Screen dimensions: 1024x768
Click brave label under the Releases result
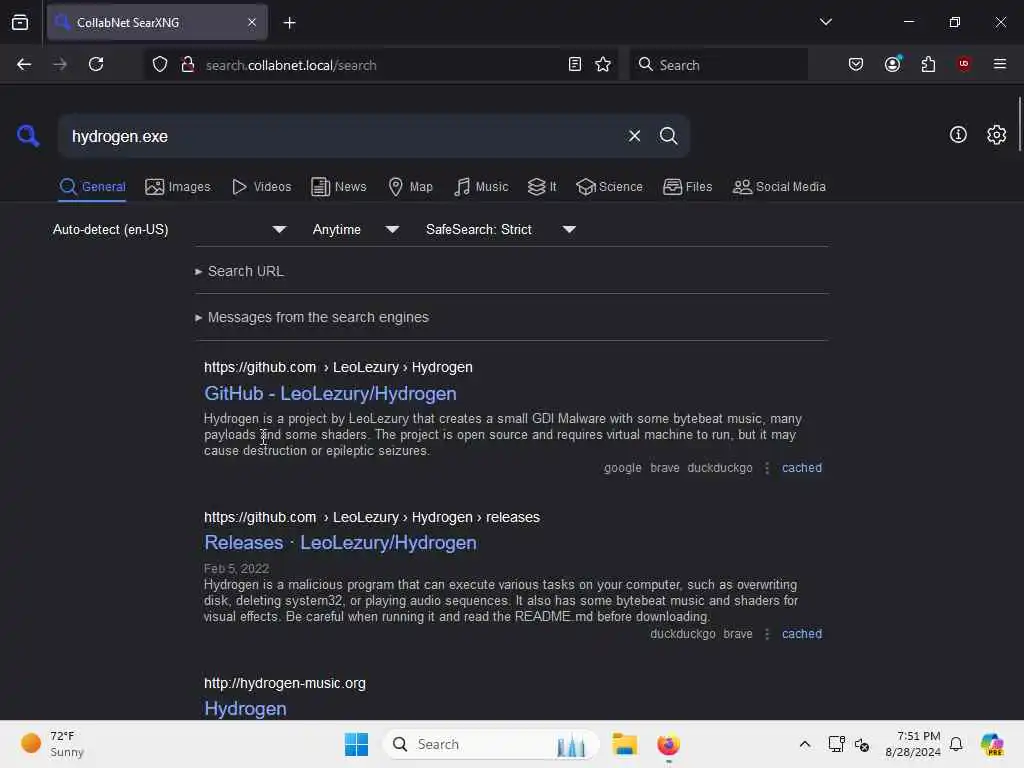738,633
